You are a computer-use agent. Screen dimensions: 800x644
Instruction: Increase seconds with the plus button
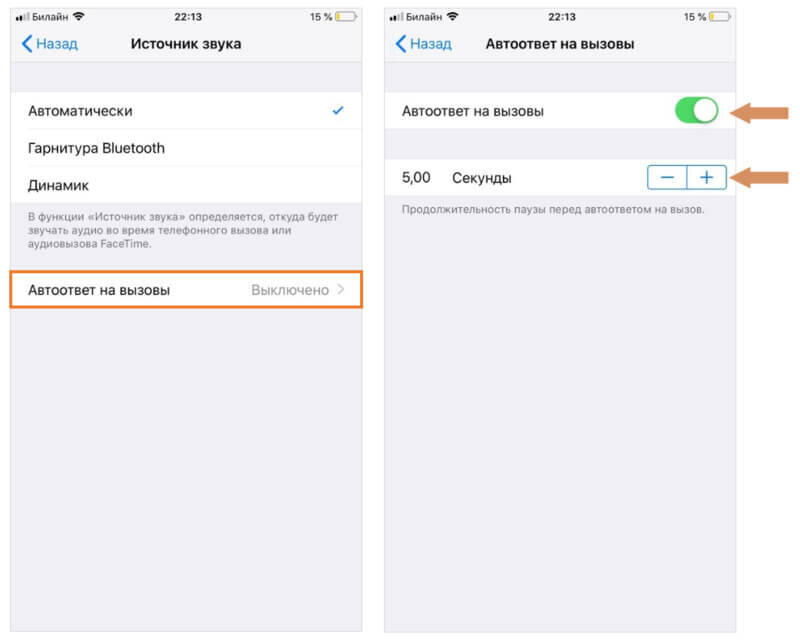pyautogui.click(x=707, y=178)
